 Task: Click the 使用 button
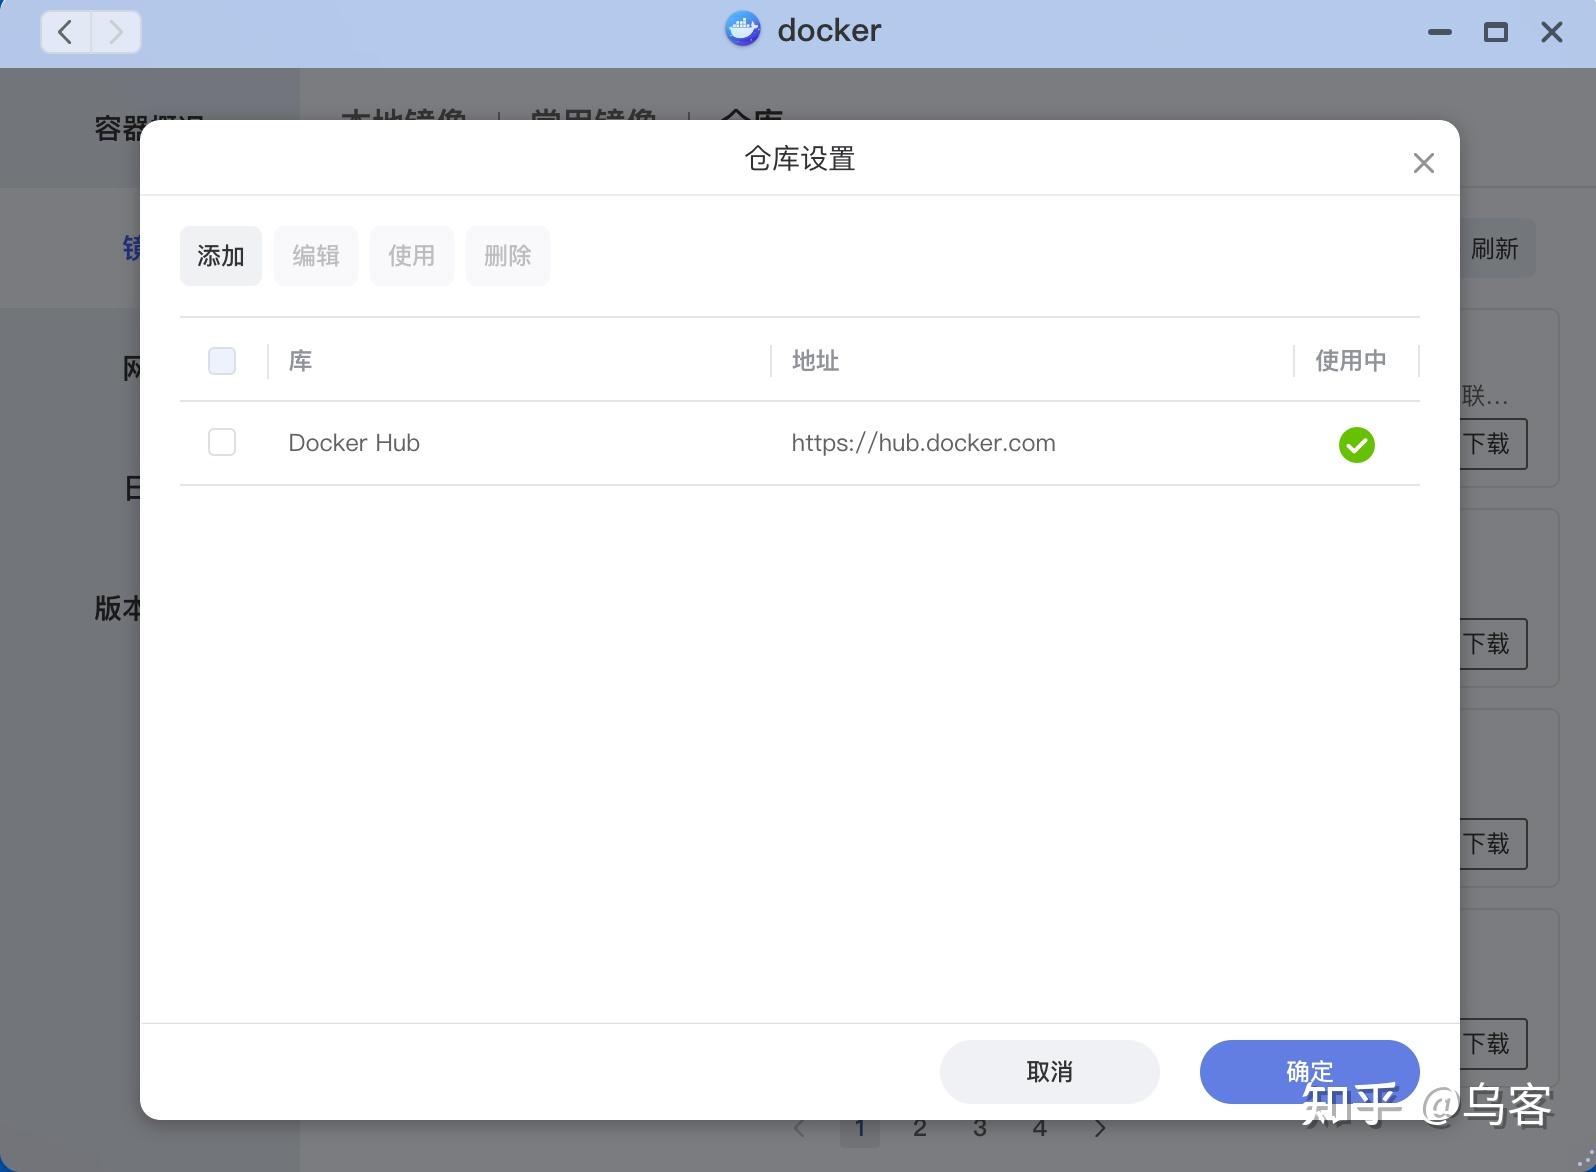(412, 256)
